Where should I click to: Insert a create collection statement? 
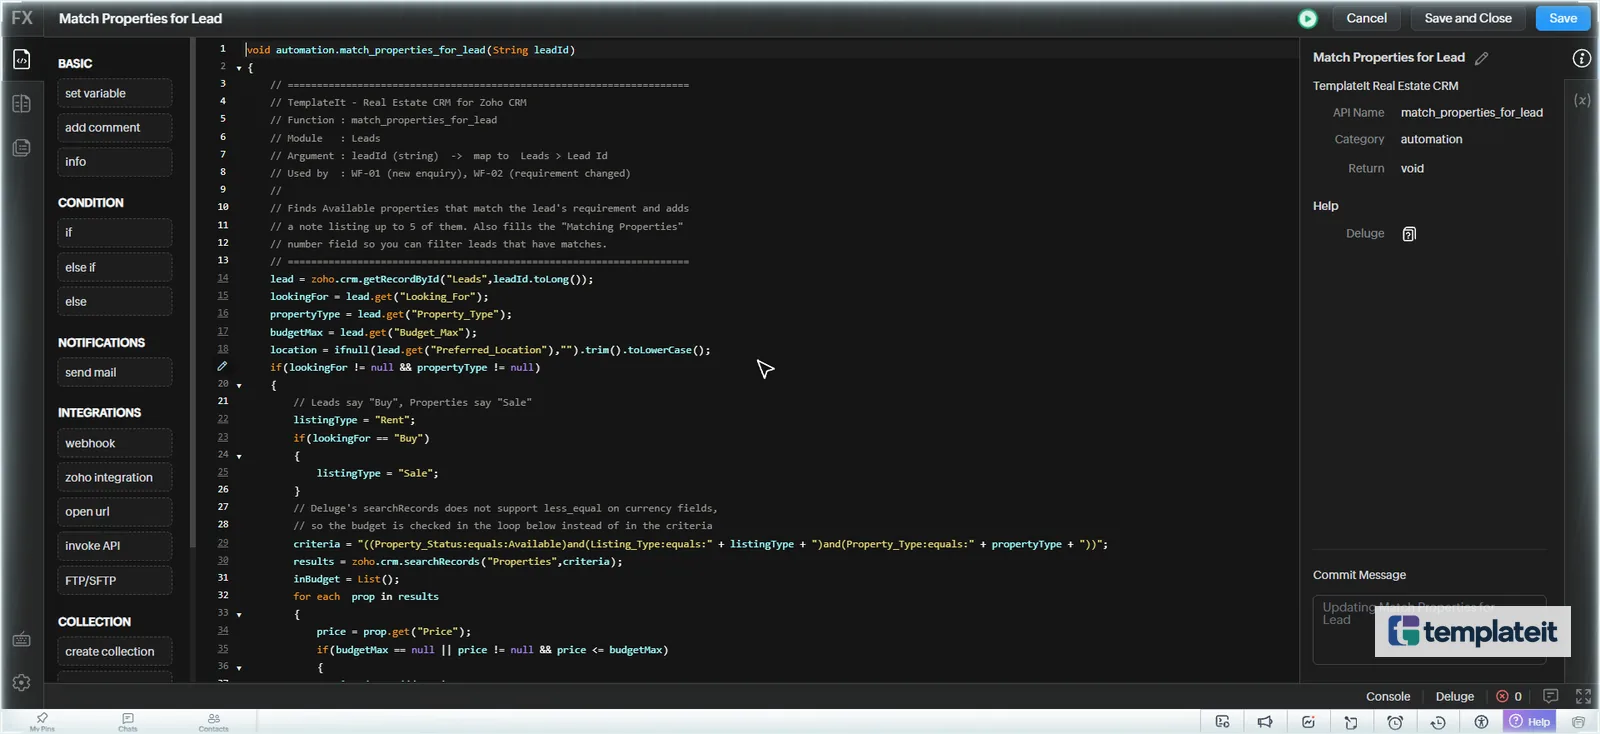(114, 651)
